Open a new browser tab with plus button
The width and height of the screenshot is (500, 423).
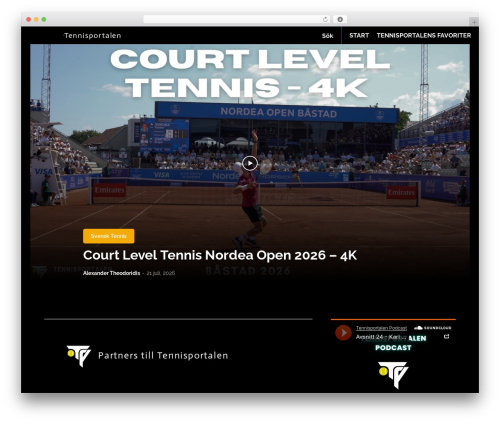coord(474,22)
